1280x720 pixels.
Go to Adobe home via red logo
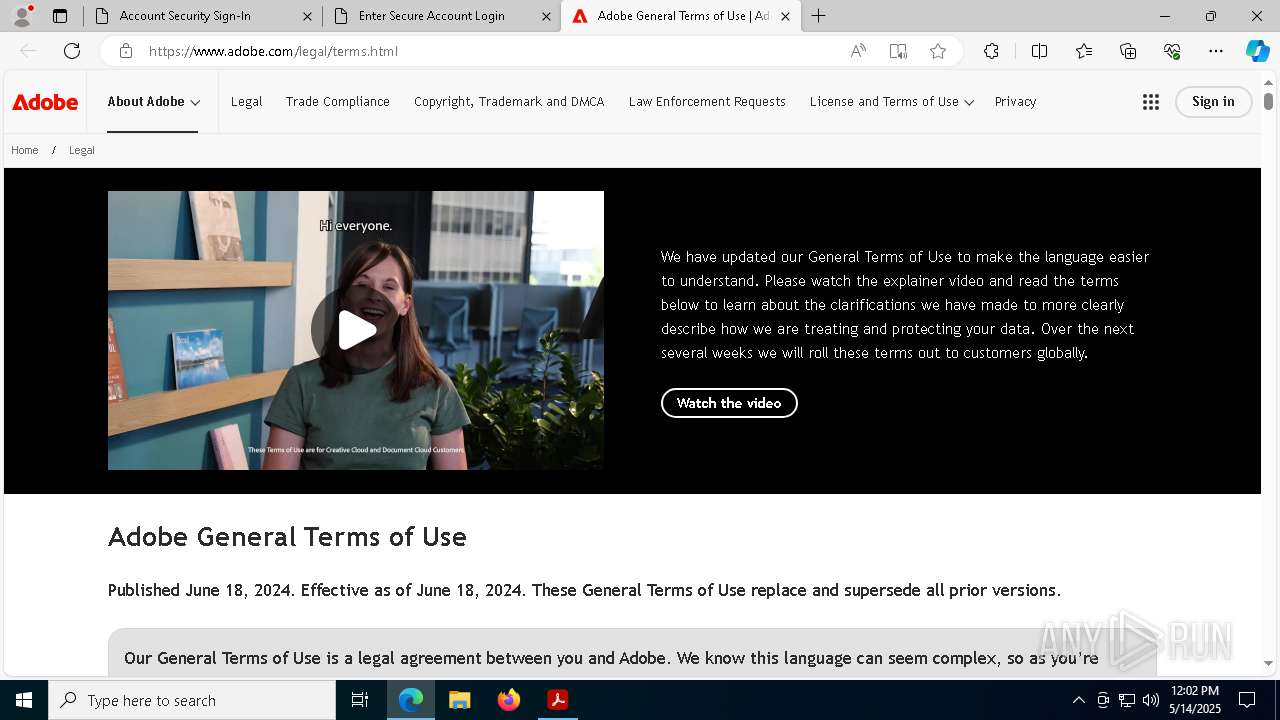coord(45,102)
